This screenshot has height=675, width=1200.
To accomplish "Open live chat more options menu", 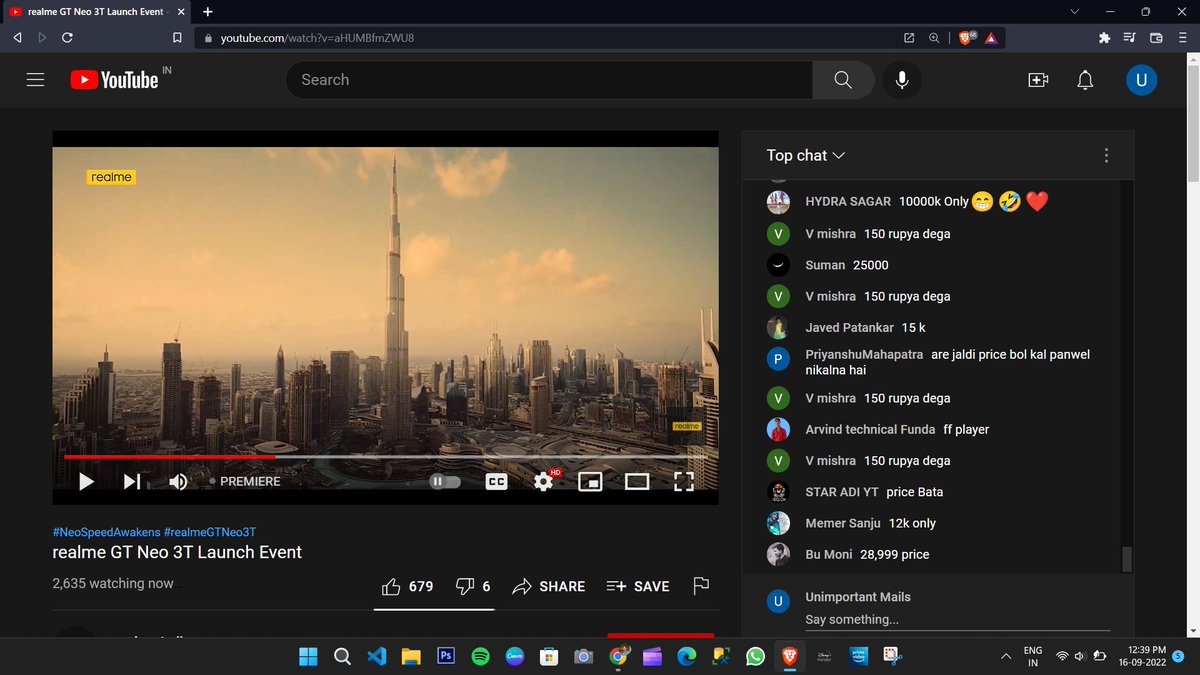I will pos(1106,155).
